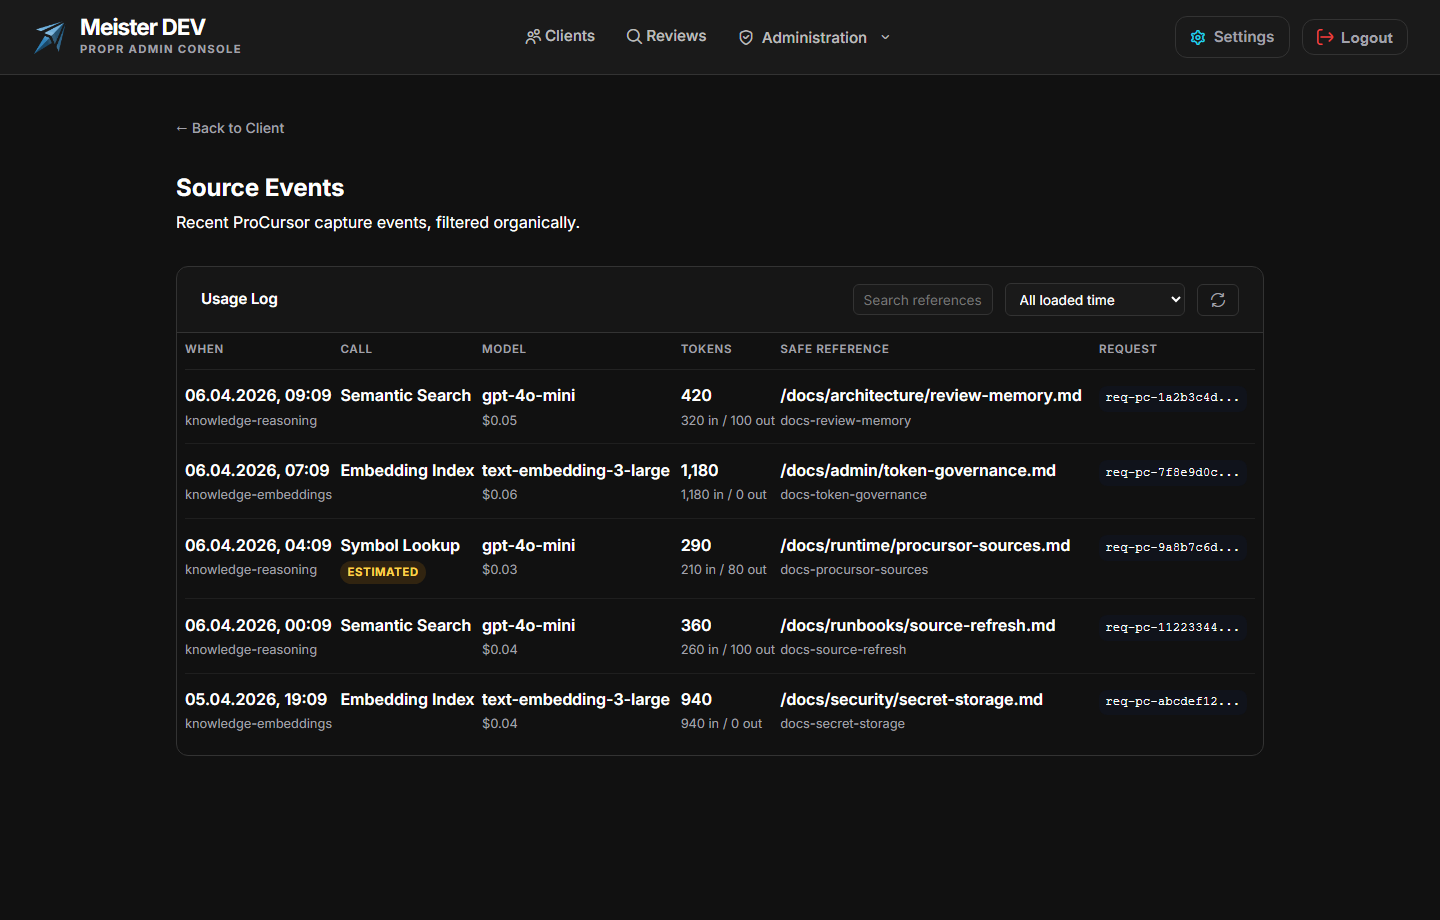Viewport: 1440px width, 920px height.
Task: Click the 06.04.2026, 00:09 timestamp
Action: (x=258, y=626)
